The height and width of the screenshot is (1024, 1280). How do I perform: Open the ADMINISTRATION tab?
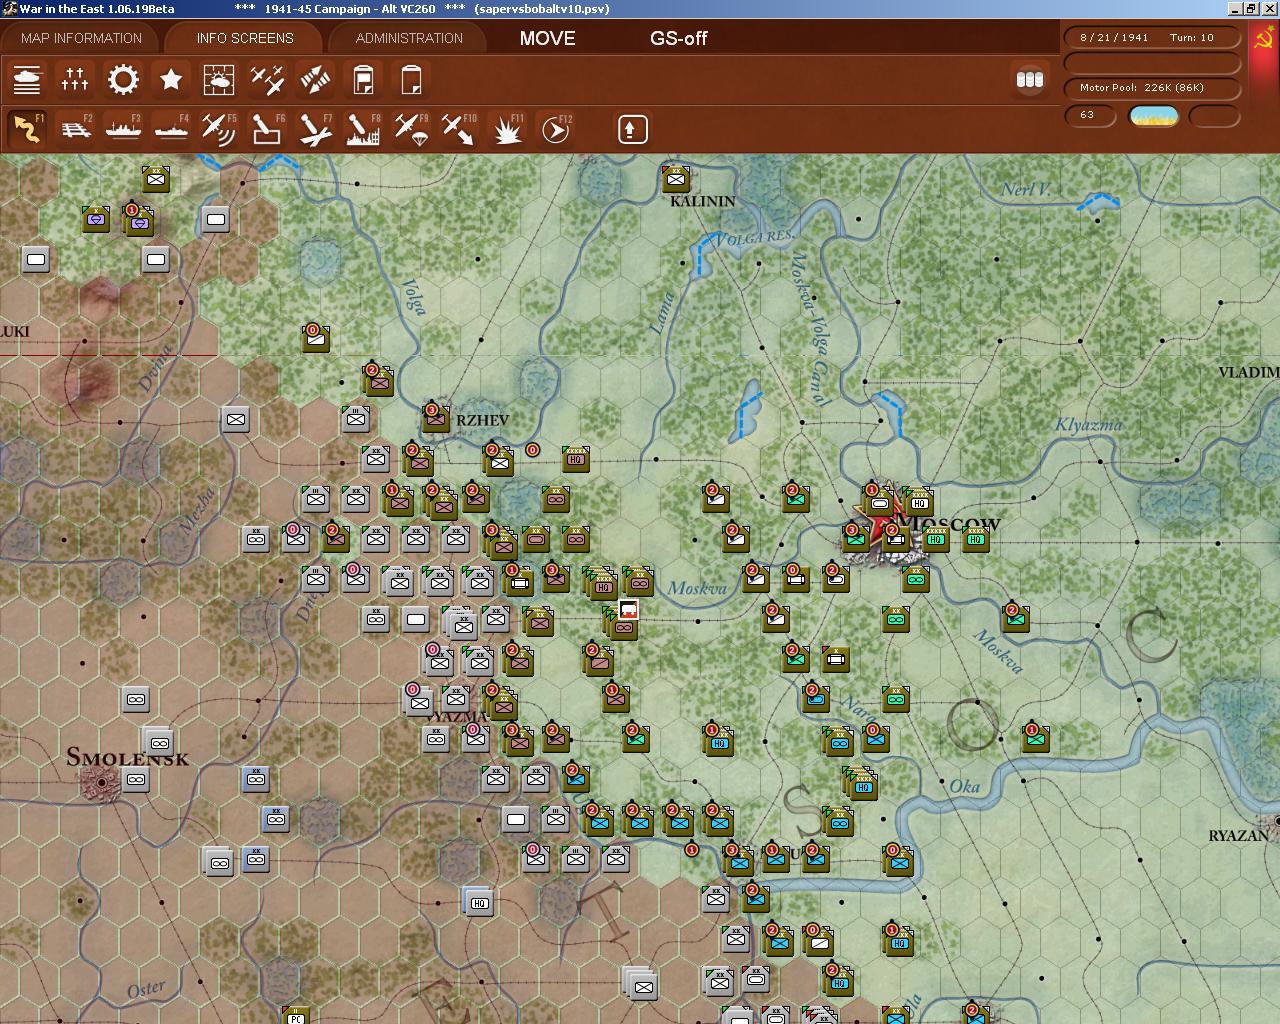tap(409, 38)
